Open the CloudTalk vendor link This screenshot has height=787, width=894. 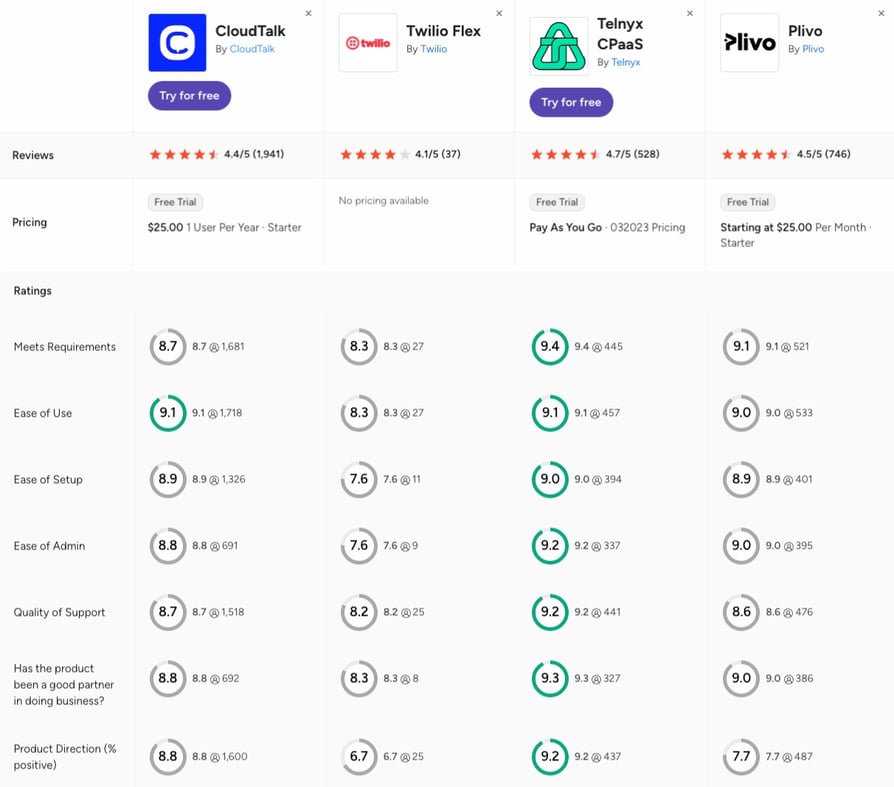coord(252,49)
